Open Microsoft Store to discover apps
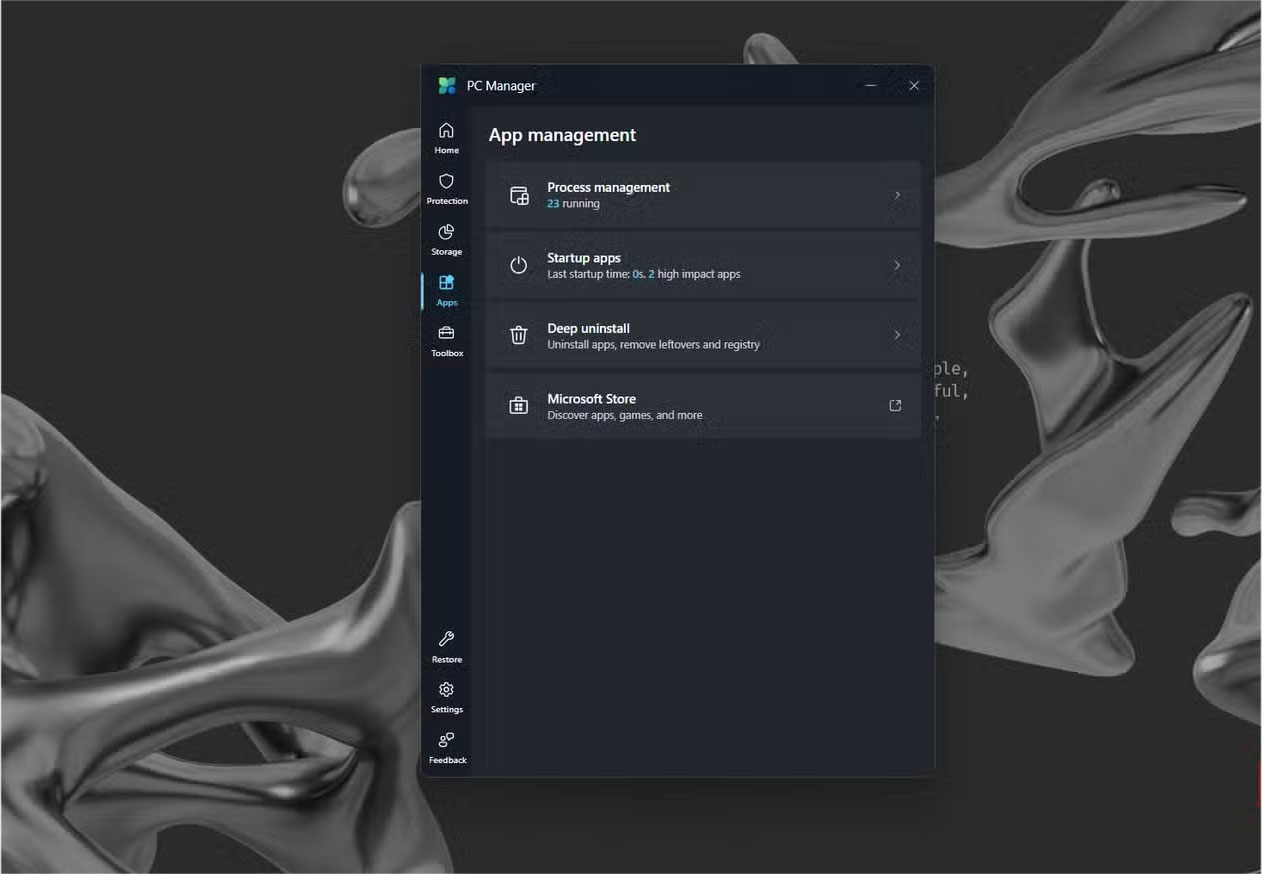The image size is (1262, 874). pos(700,405)
